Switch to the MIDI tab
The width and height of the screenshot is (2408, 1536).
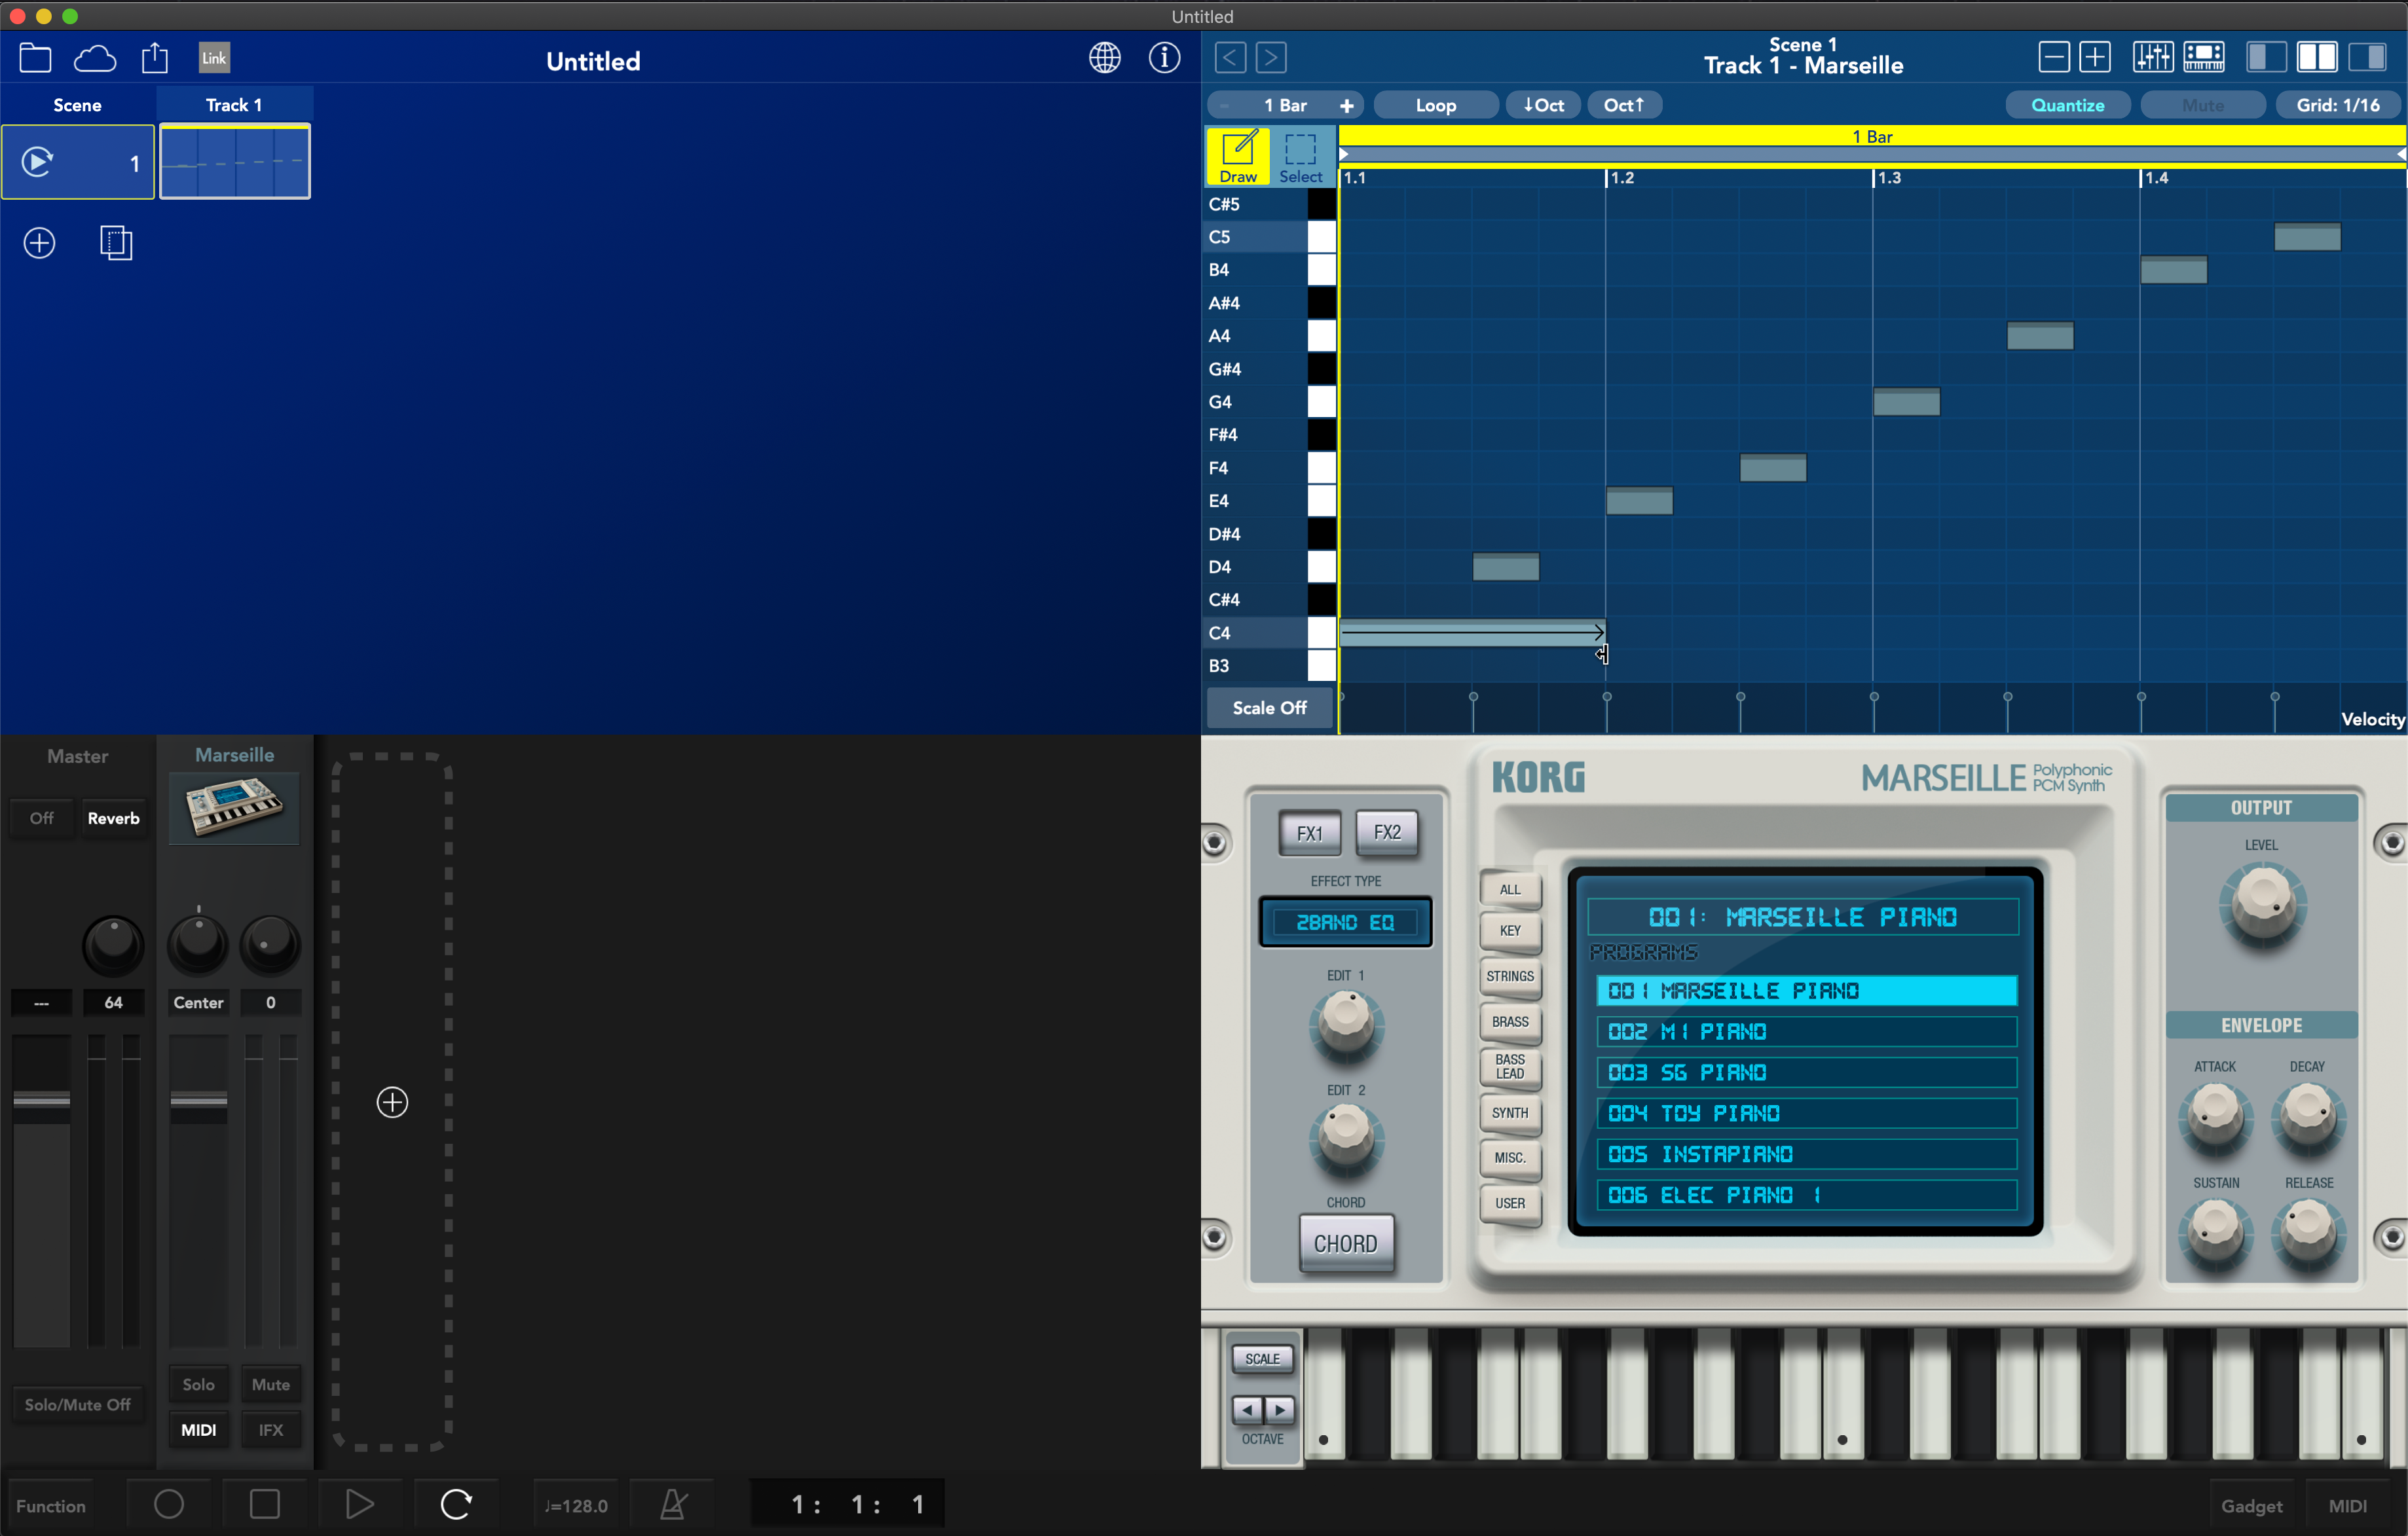[x=2347, y=1505]
